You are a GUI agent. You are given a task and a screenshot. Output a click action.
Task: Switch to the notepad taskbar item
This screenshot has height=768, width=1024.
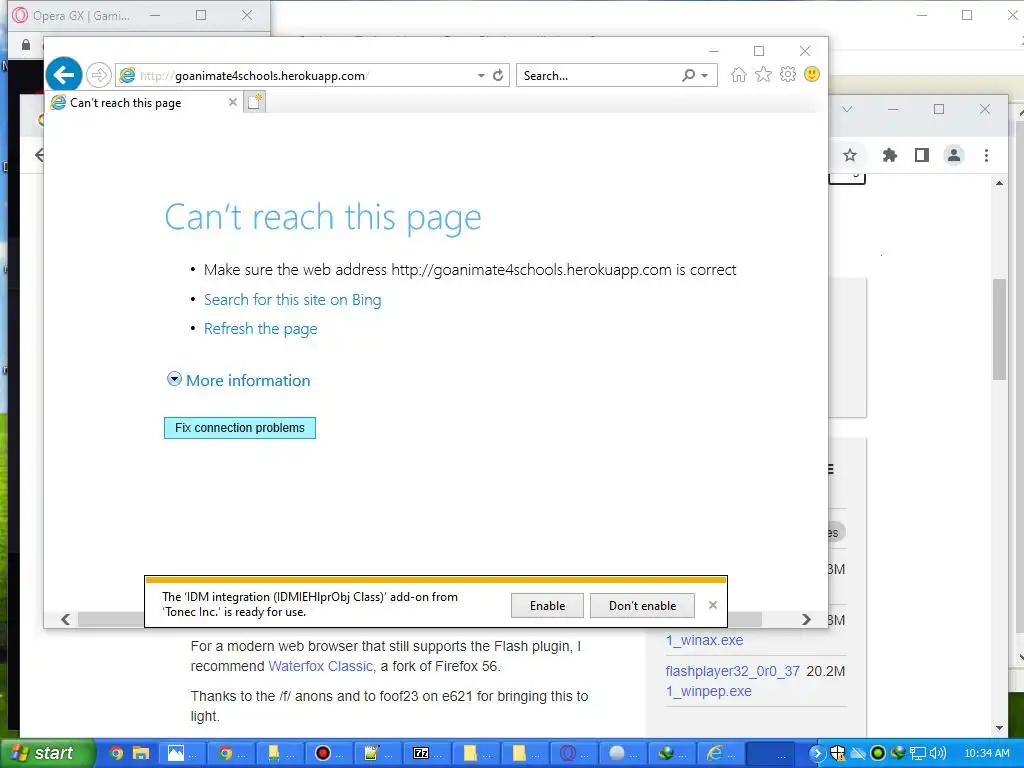click(377, 754)
